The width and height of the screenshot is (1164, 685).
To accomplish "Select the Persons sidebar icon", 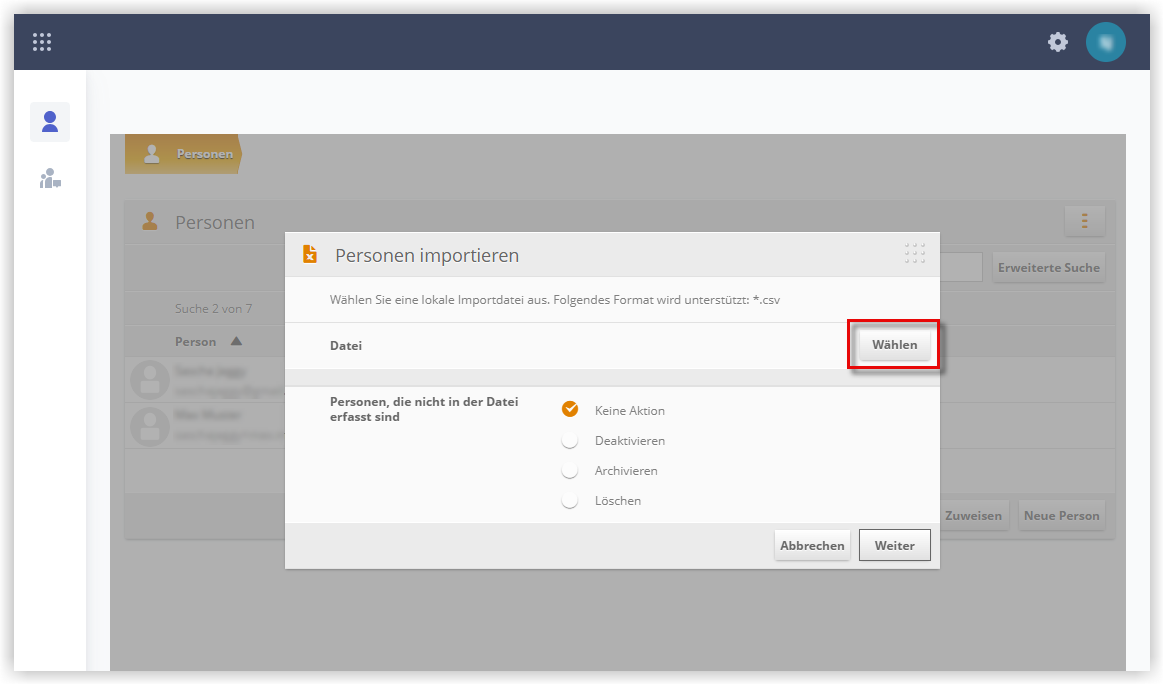I will (50, 122).
